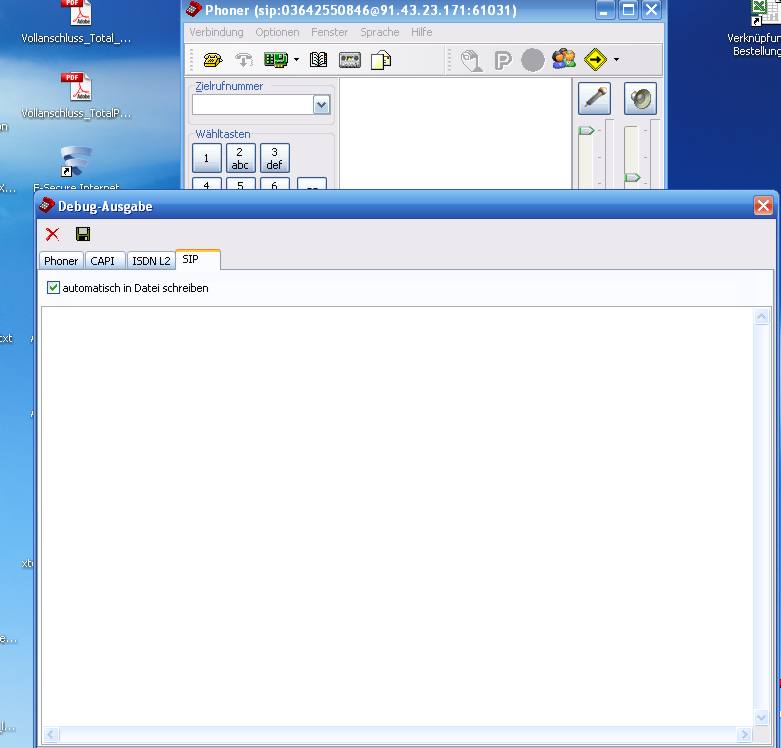Click the copy documents icon in toolbar

(381, 60)
